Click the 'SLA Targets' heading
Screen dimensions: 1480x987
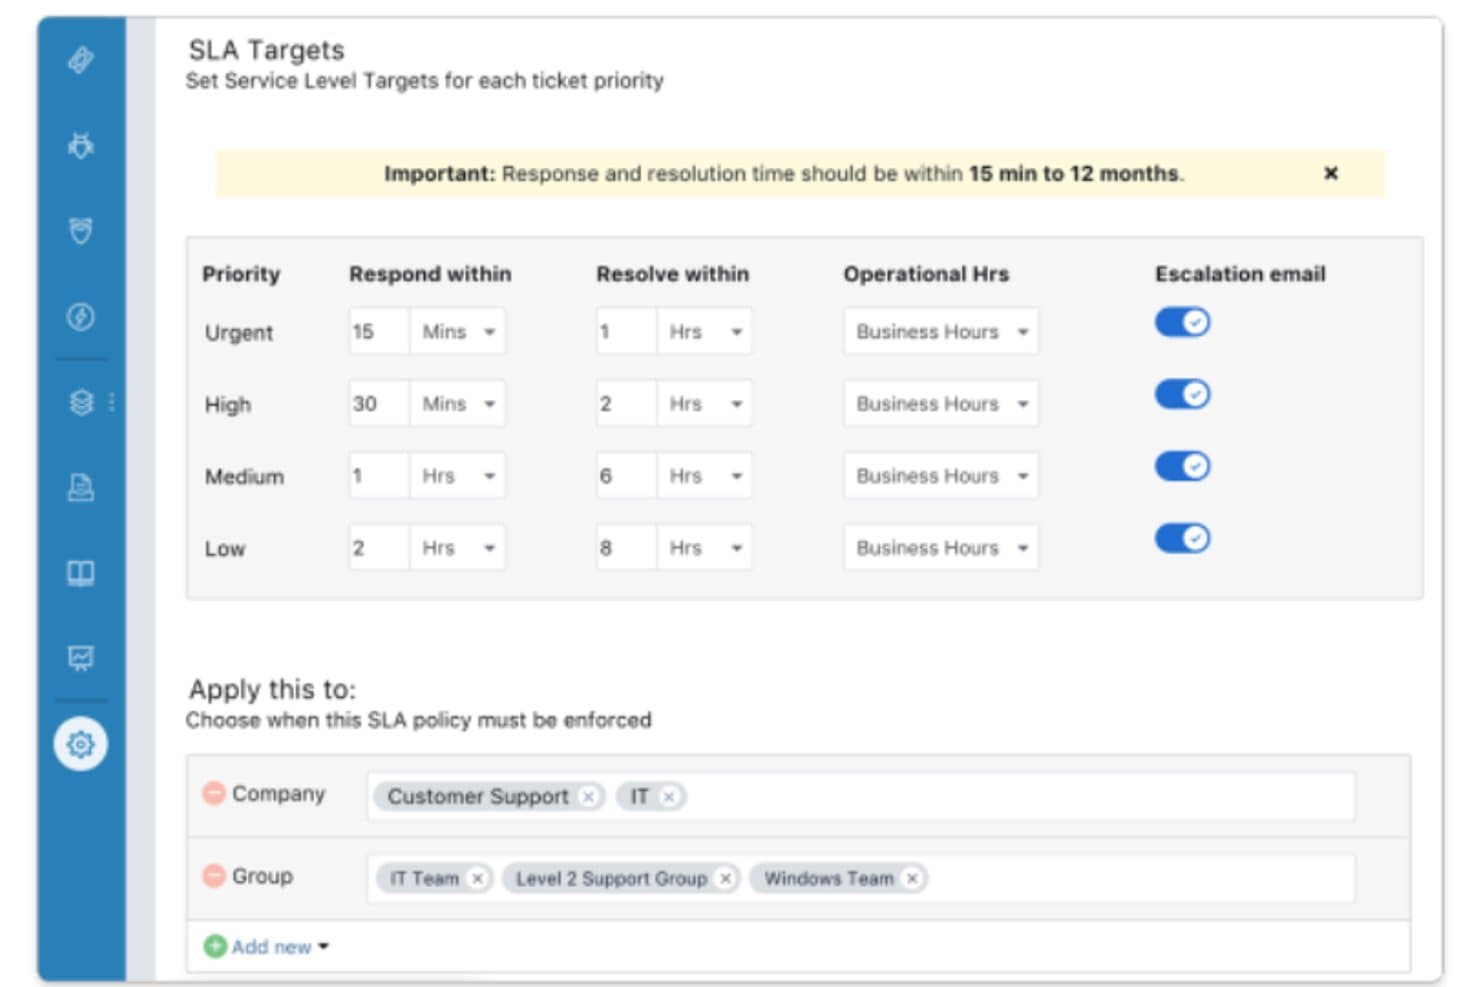tap(266, 50)
